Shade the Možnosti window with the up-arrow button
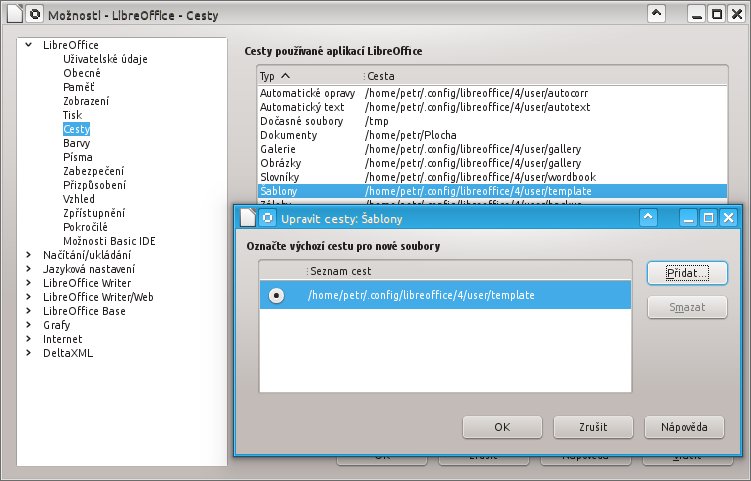This screenshot has height=481, width=751. pos(656,14)
